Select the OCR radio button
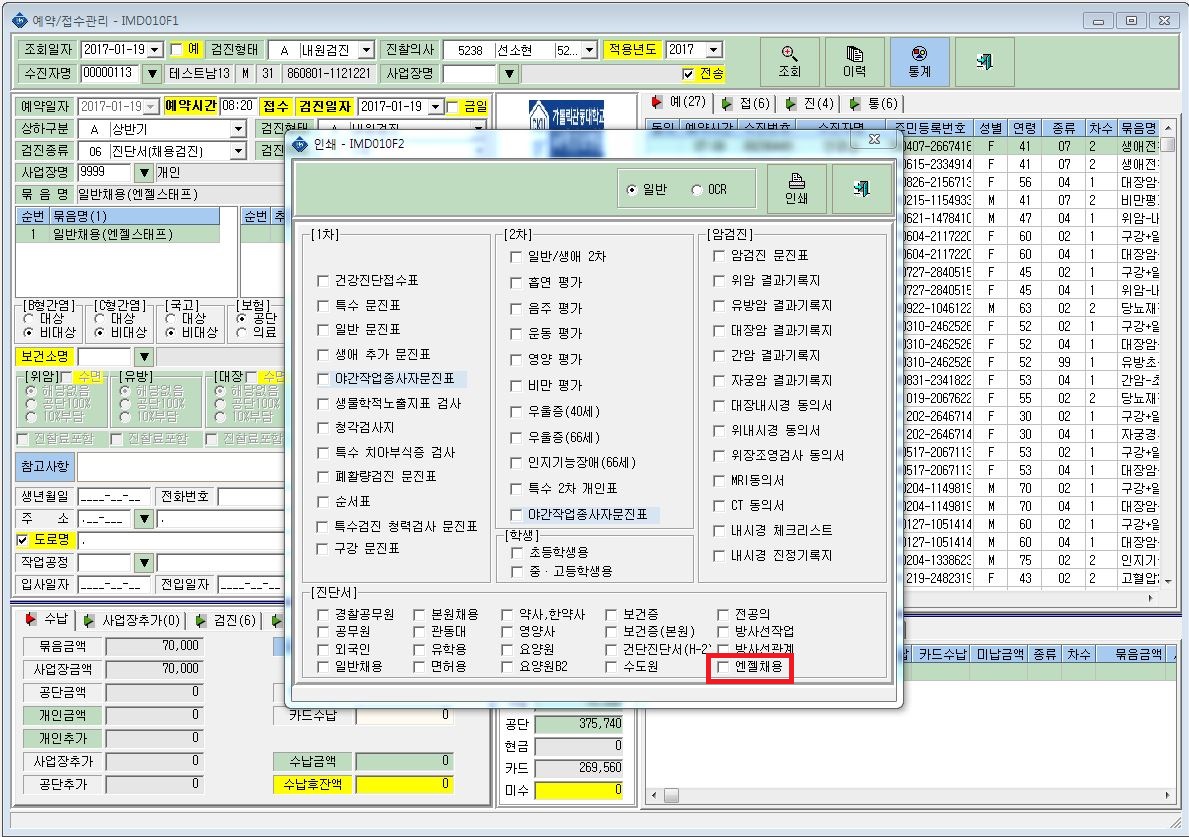The image size is (1189, 837). tap(697, 190)
